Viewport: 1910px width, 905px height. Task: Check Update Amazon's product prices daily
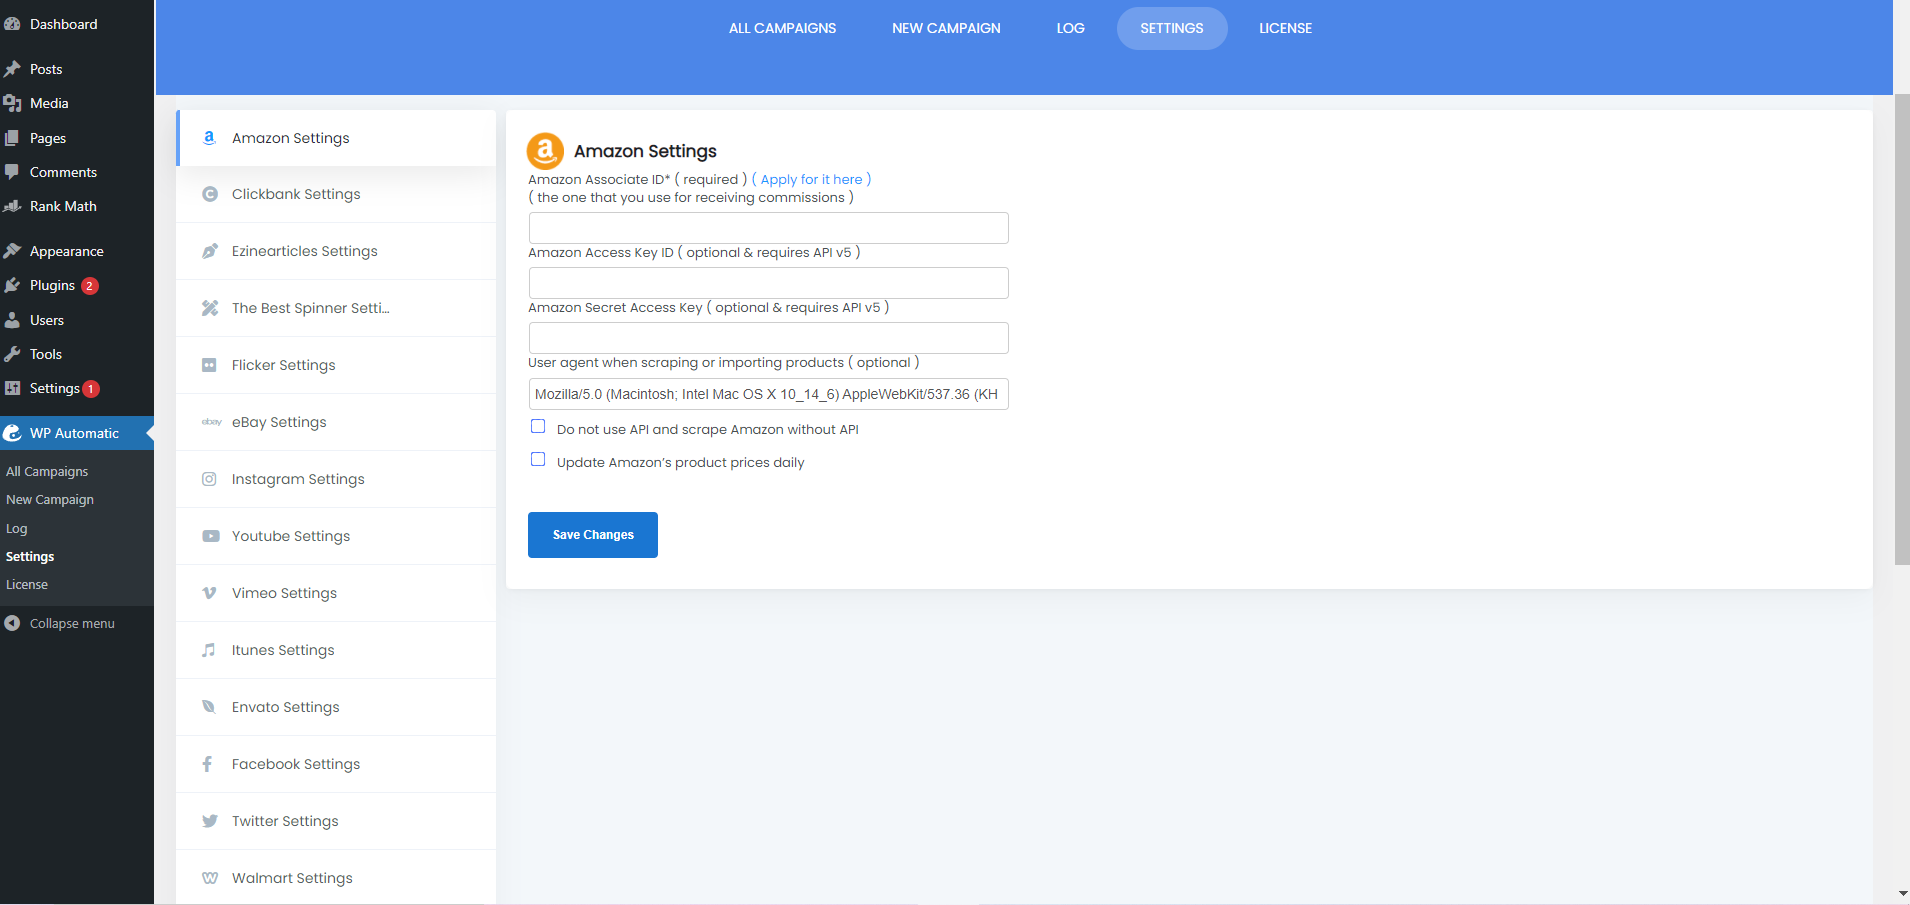pyautogui.click(x=539, y=459)
